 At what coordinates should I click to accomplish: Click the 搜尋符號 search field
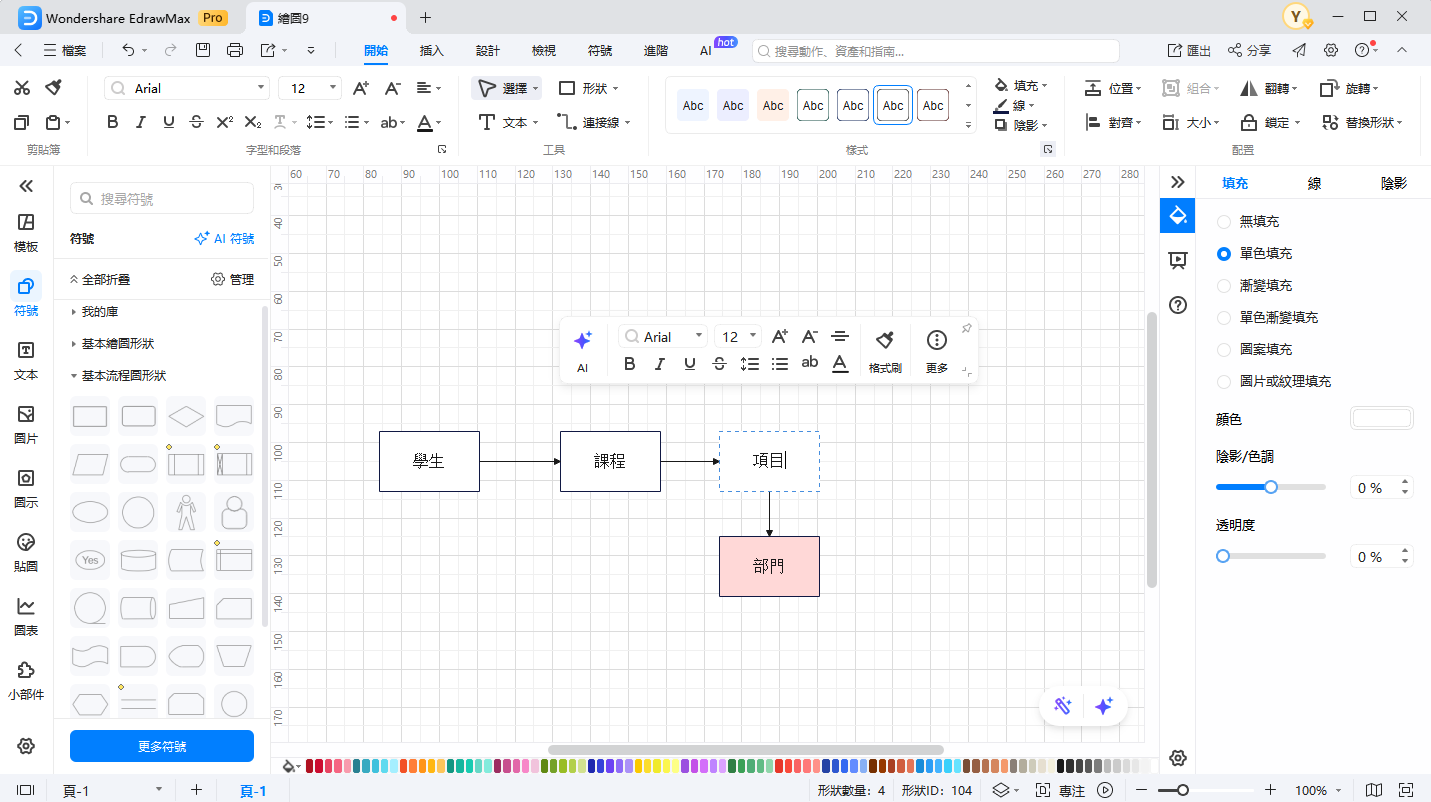[x=162, y=199]
